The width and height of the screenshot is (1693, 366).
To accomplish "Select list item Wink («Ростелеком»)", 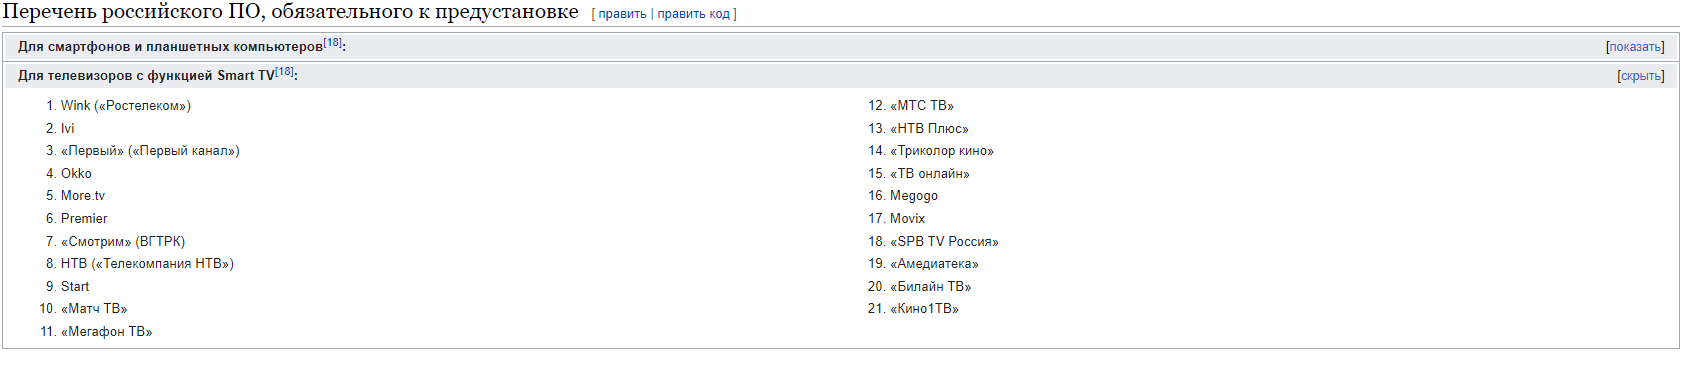I will point(126,106).
